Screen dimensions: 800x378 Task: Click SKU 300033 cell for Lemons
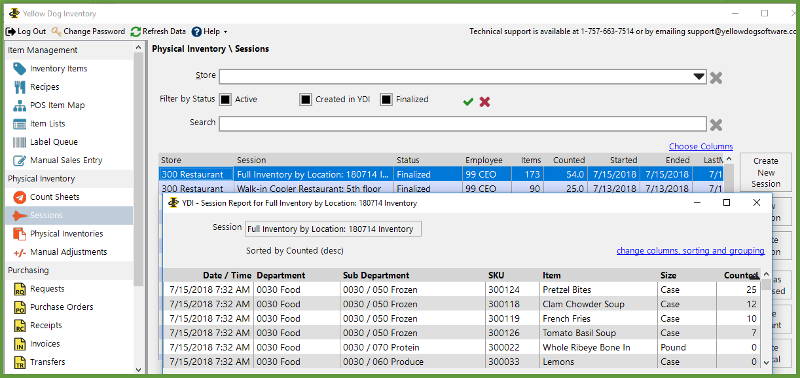pyautogui.click(x=513, y=362)
